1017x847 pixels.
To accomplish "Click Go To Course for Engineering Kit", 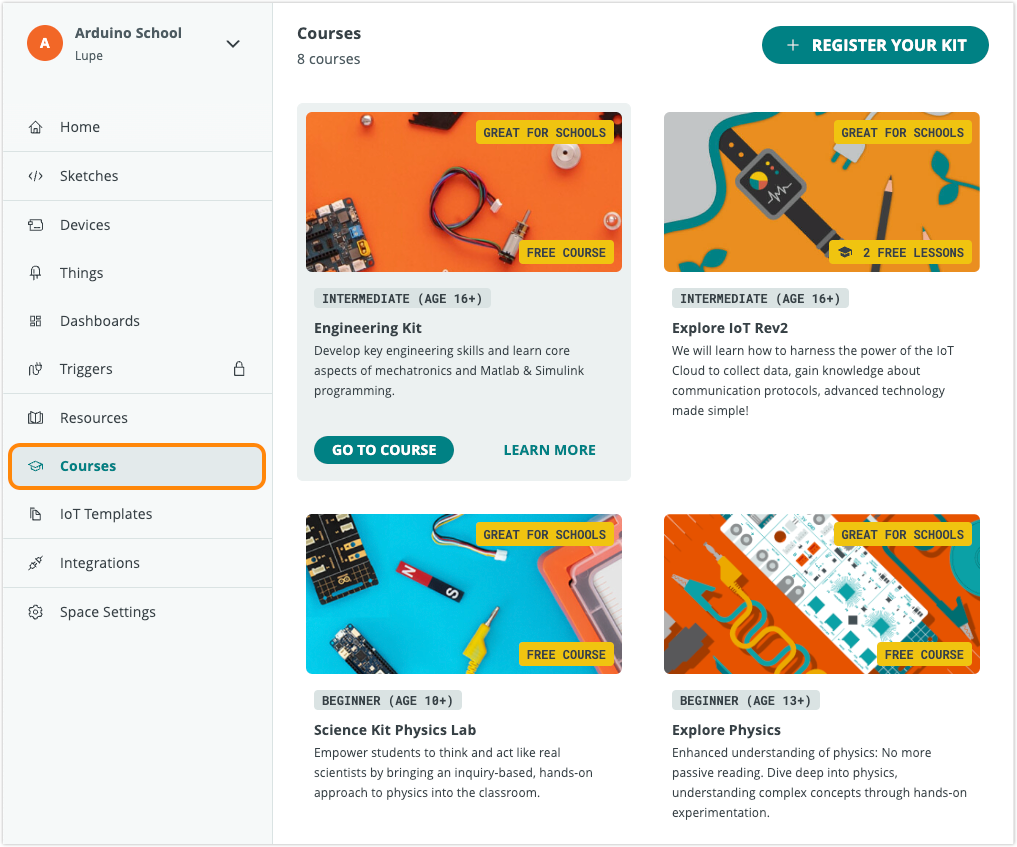I will [383, 450].
